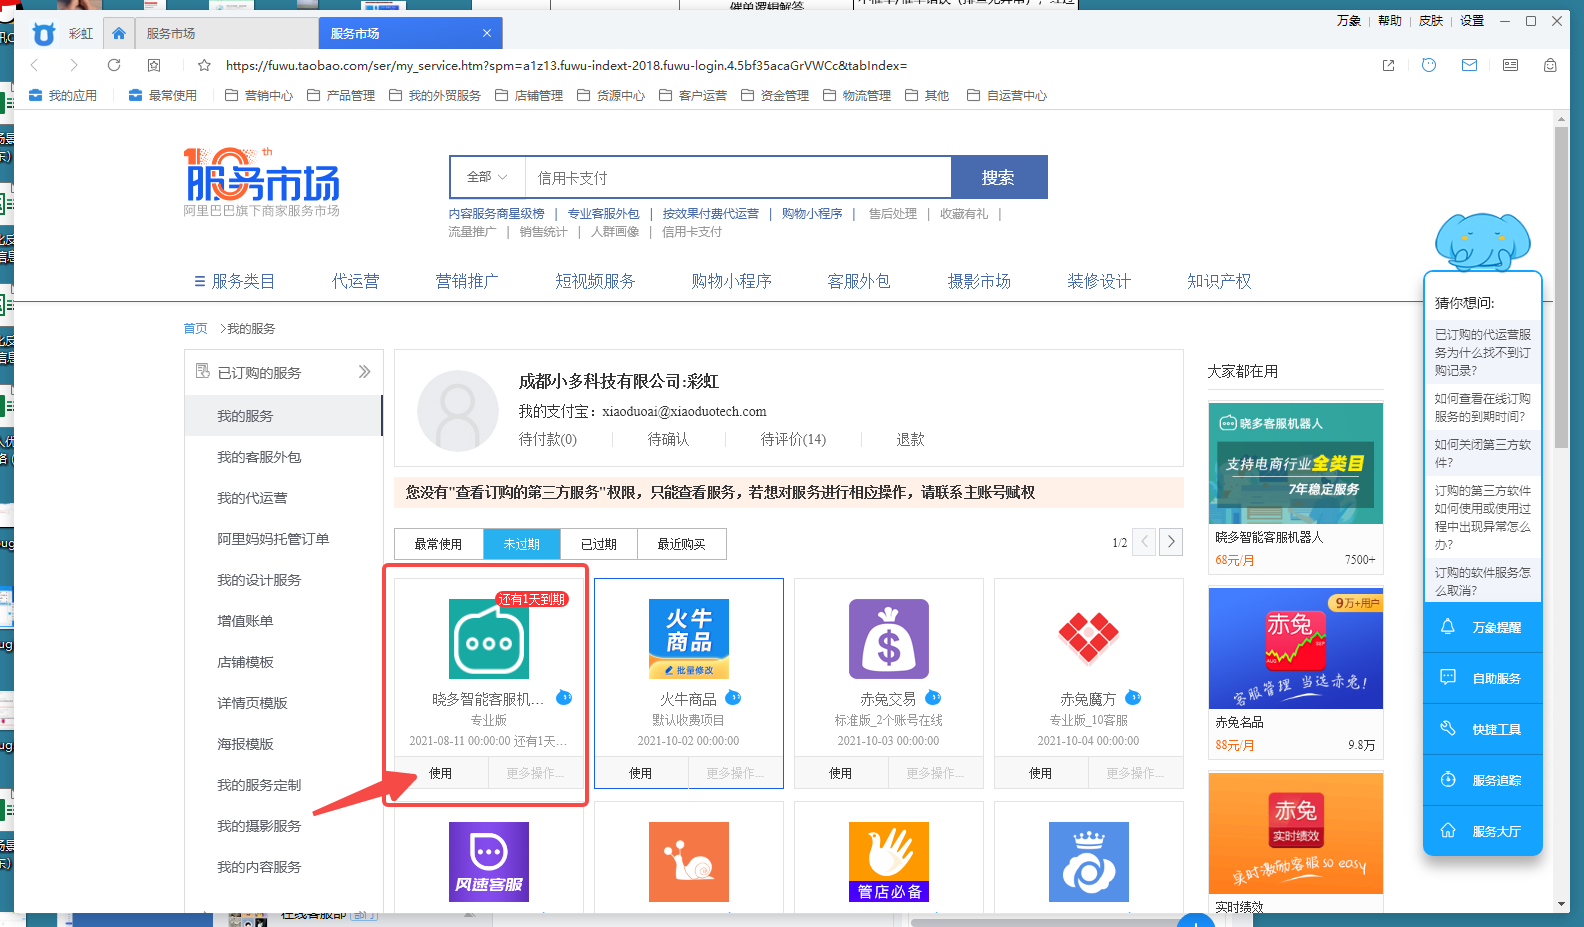Click the 服务市场 10th anniversary logo
The height and width of the screenshot is (927, 1584).
pos(262,182)
